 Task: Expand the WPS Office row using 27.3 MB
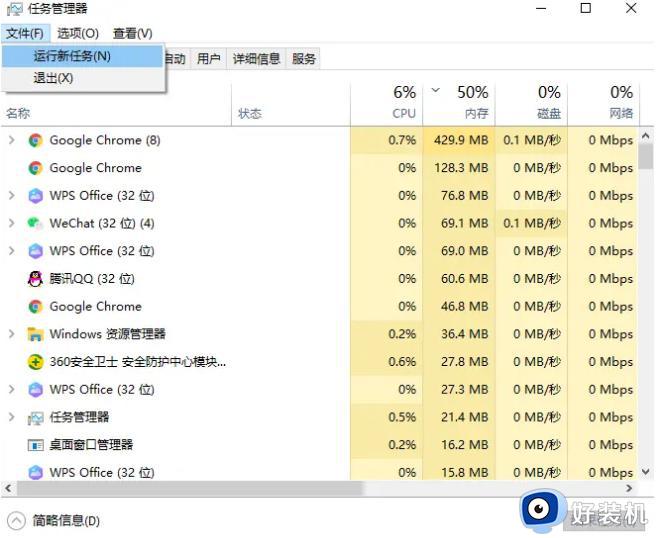click(x=12, y=389)
